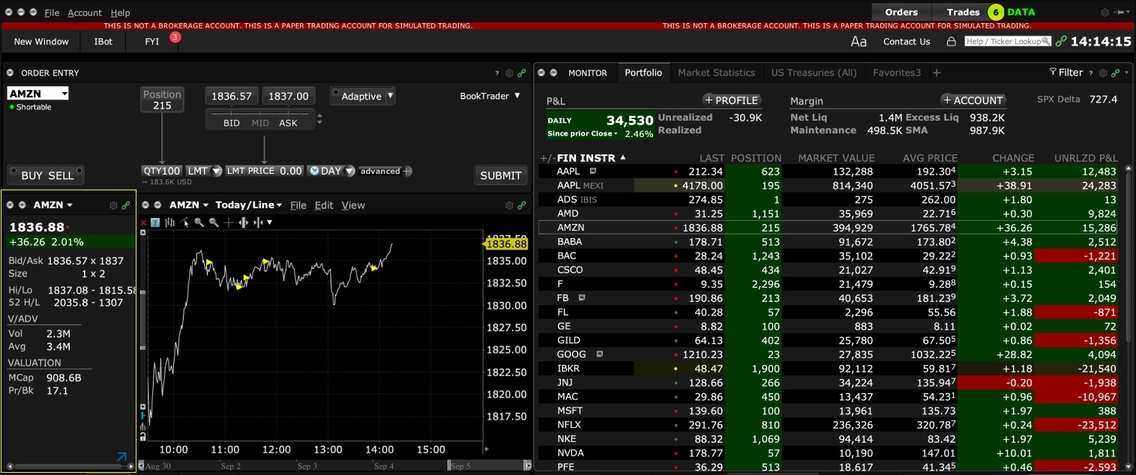The image size is (1136, 475).
Task: Click the lock icon beside Contact Us
Action: [x=950, y=41]
